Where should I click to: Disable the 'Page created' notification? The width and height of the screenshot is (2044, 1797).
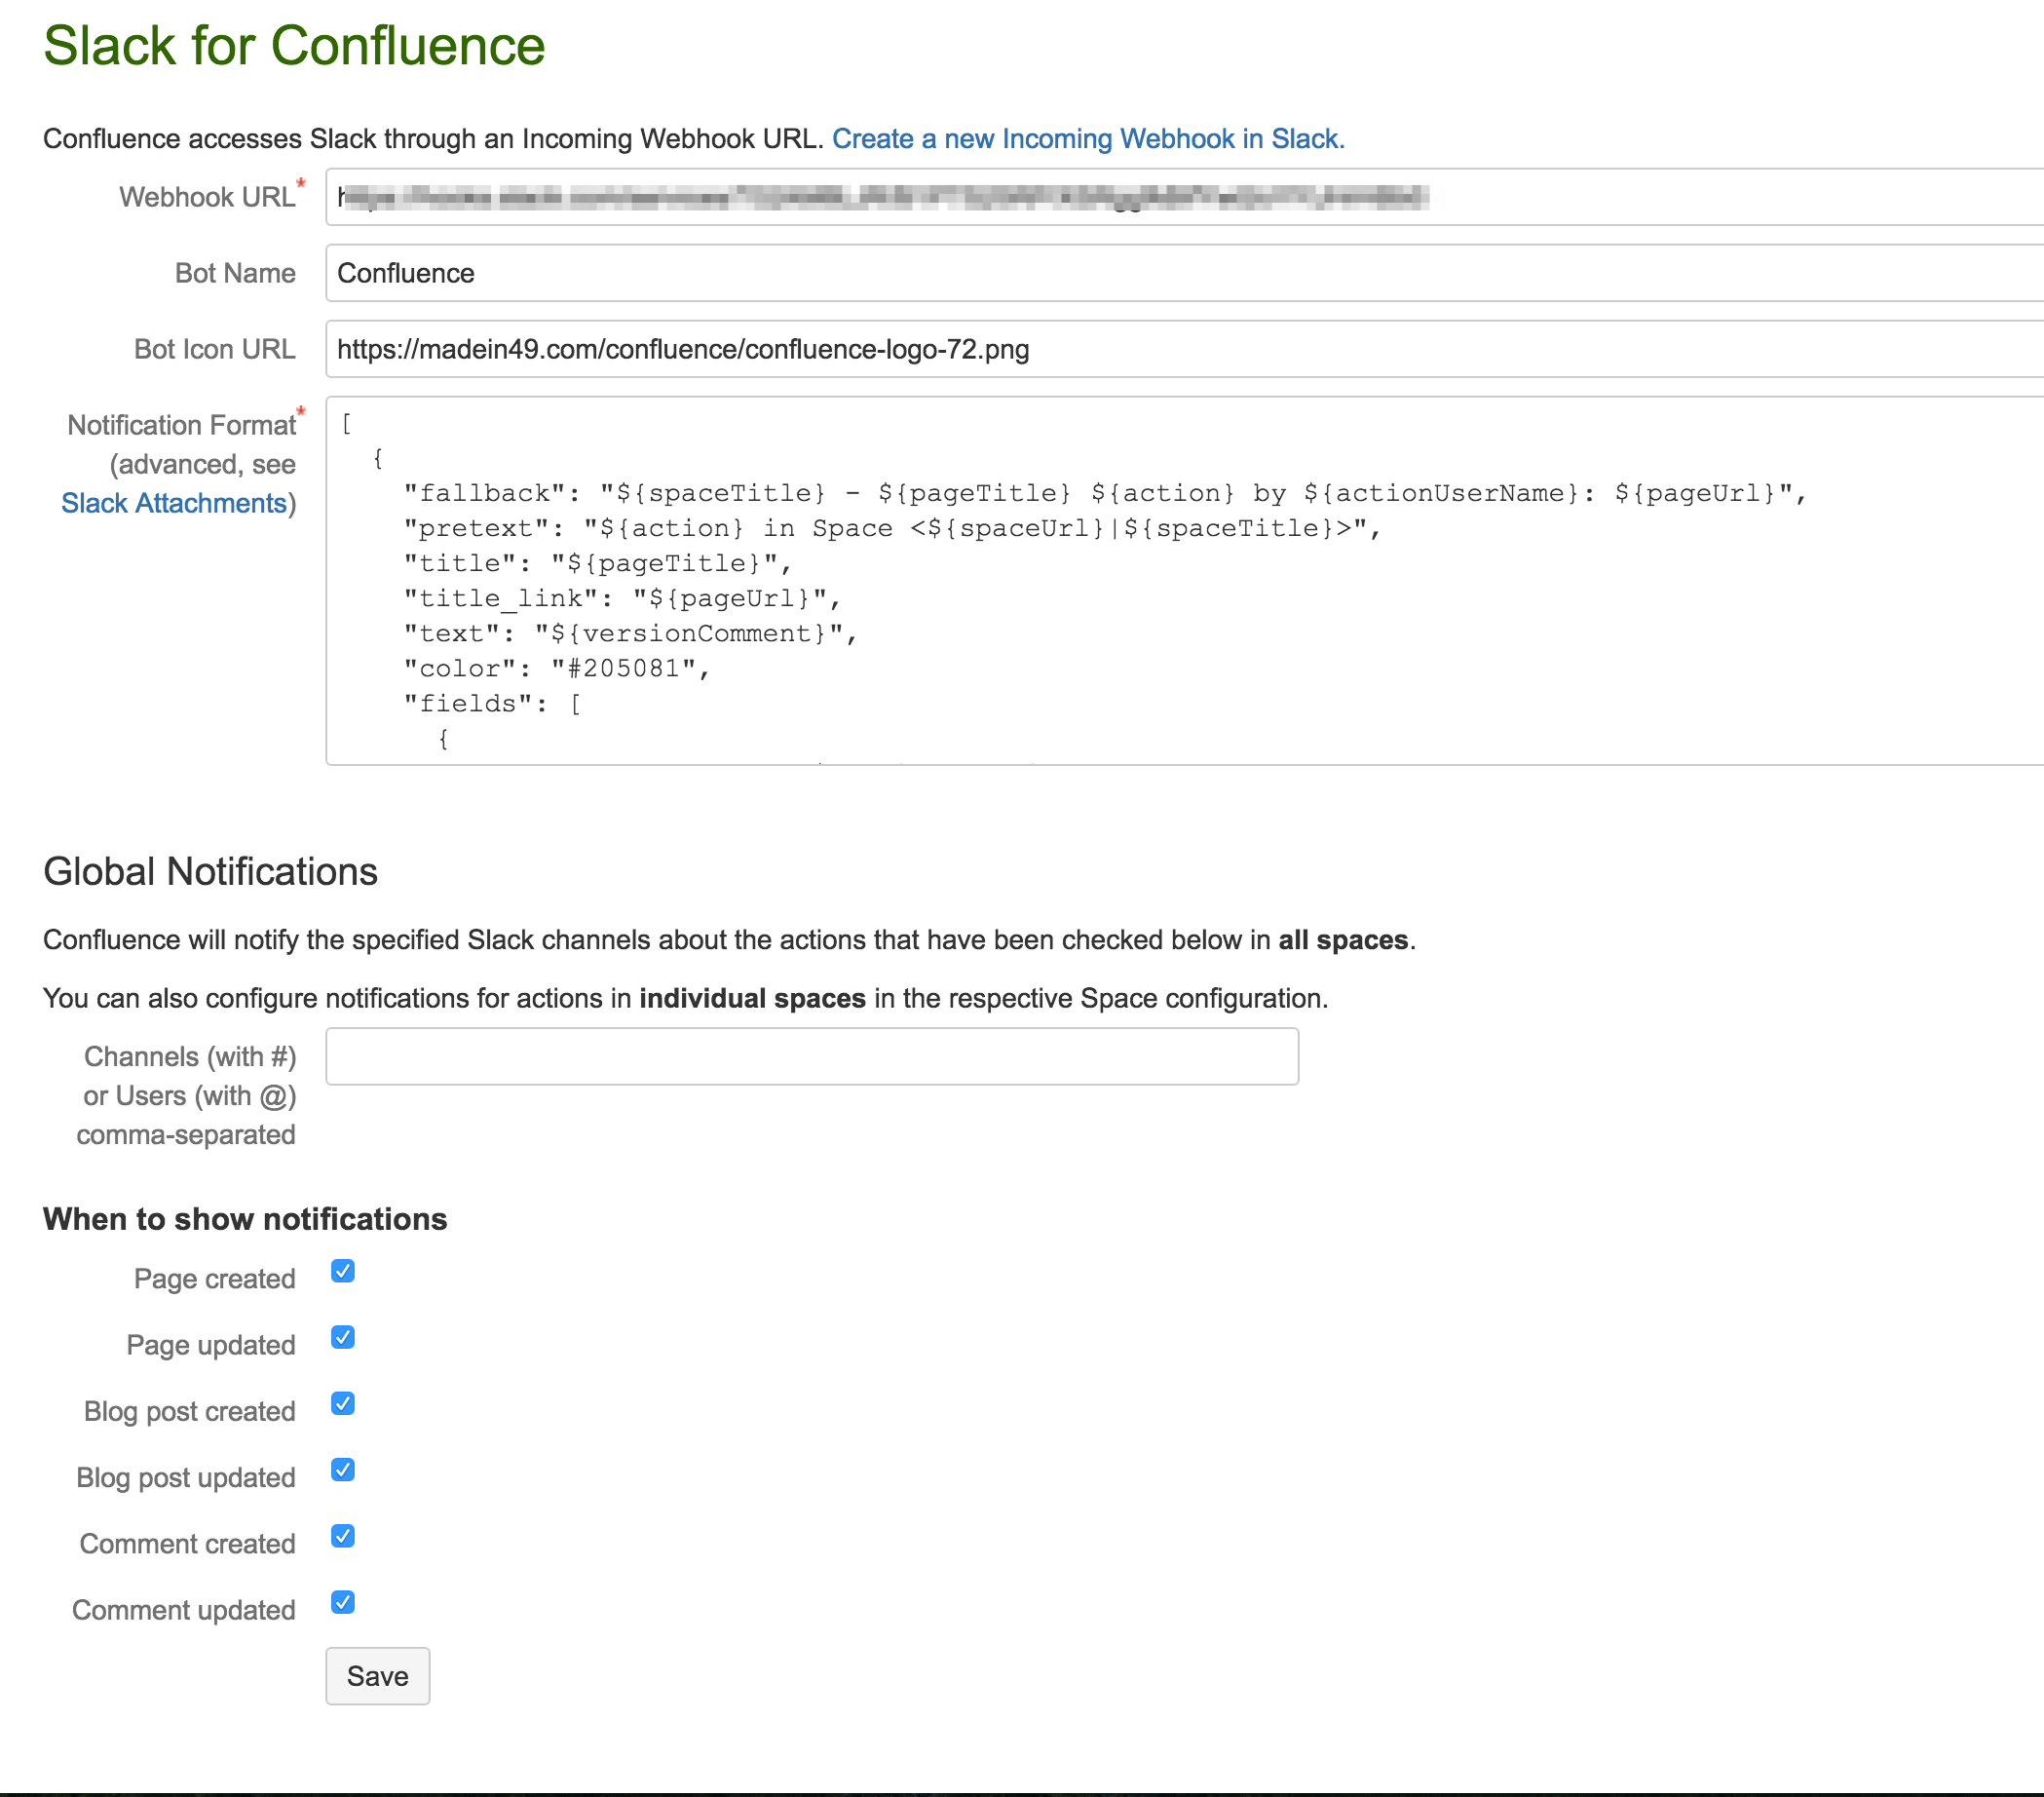[x=343, y=1271]
